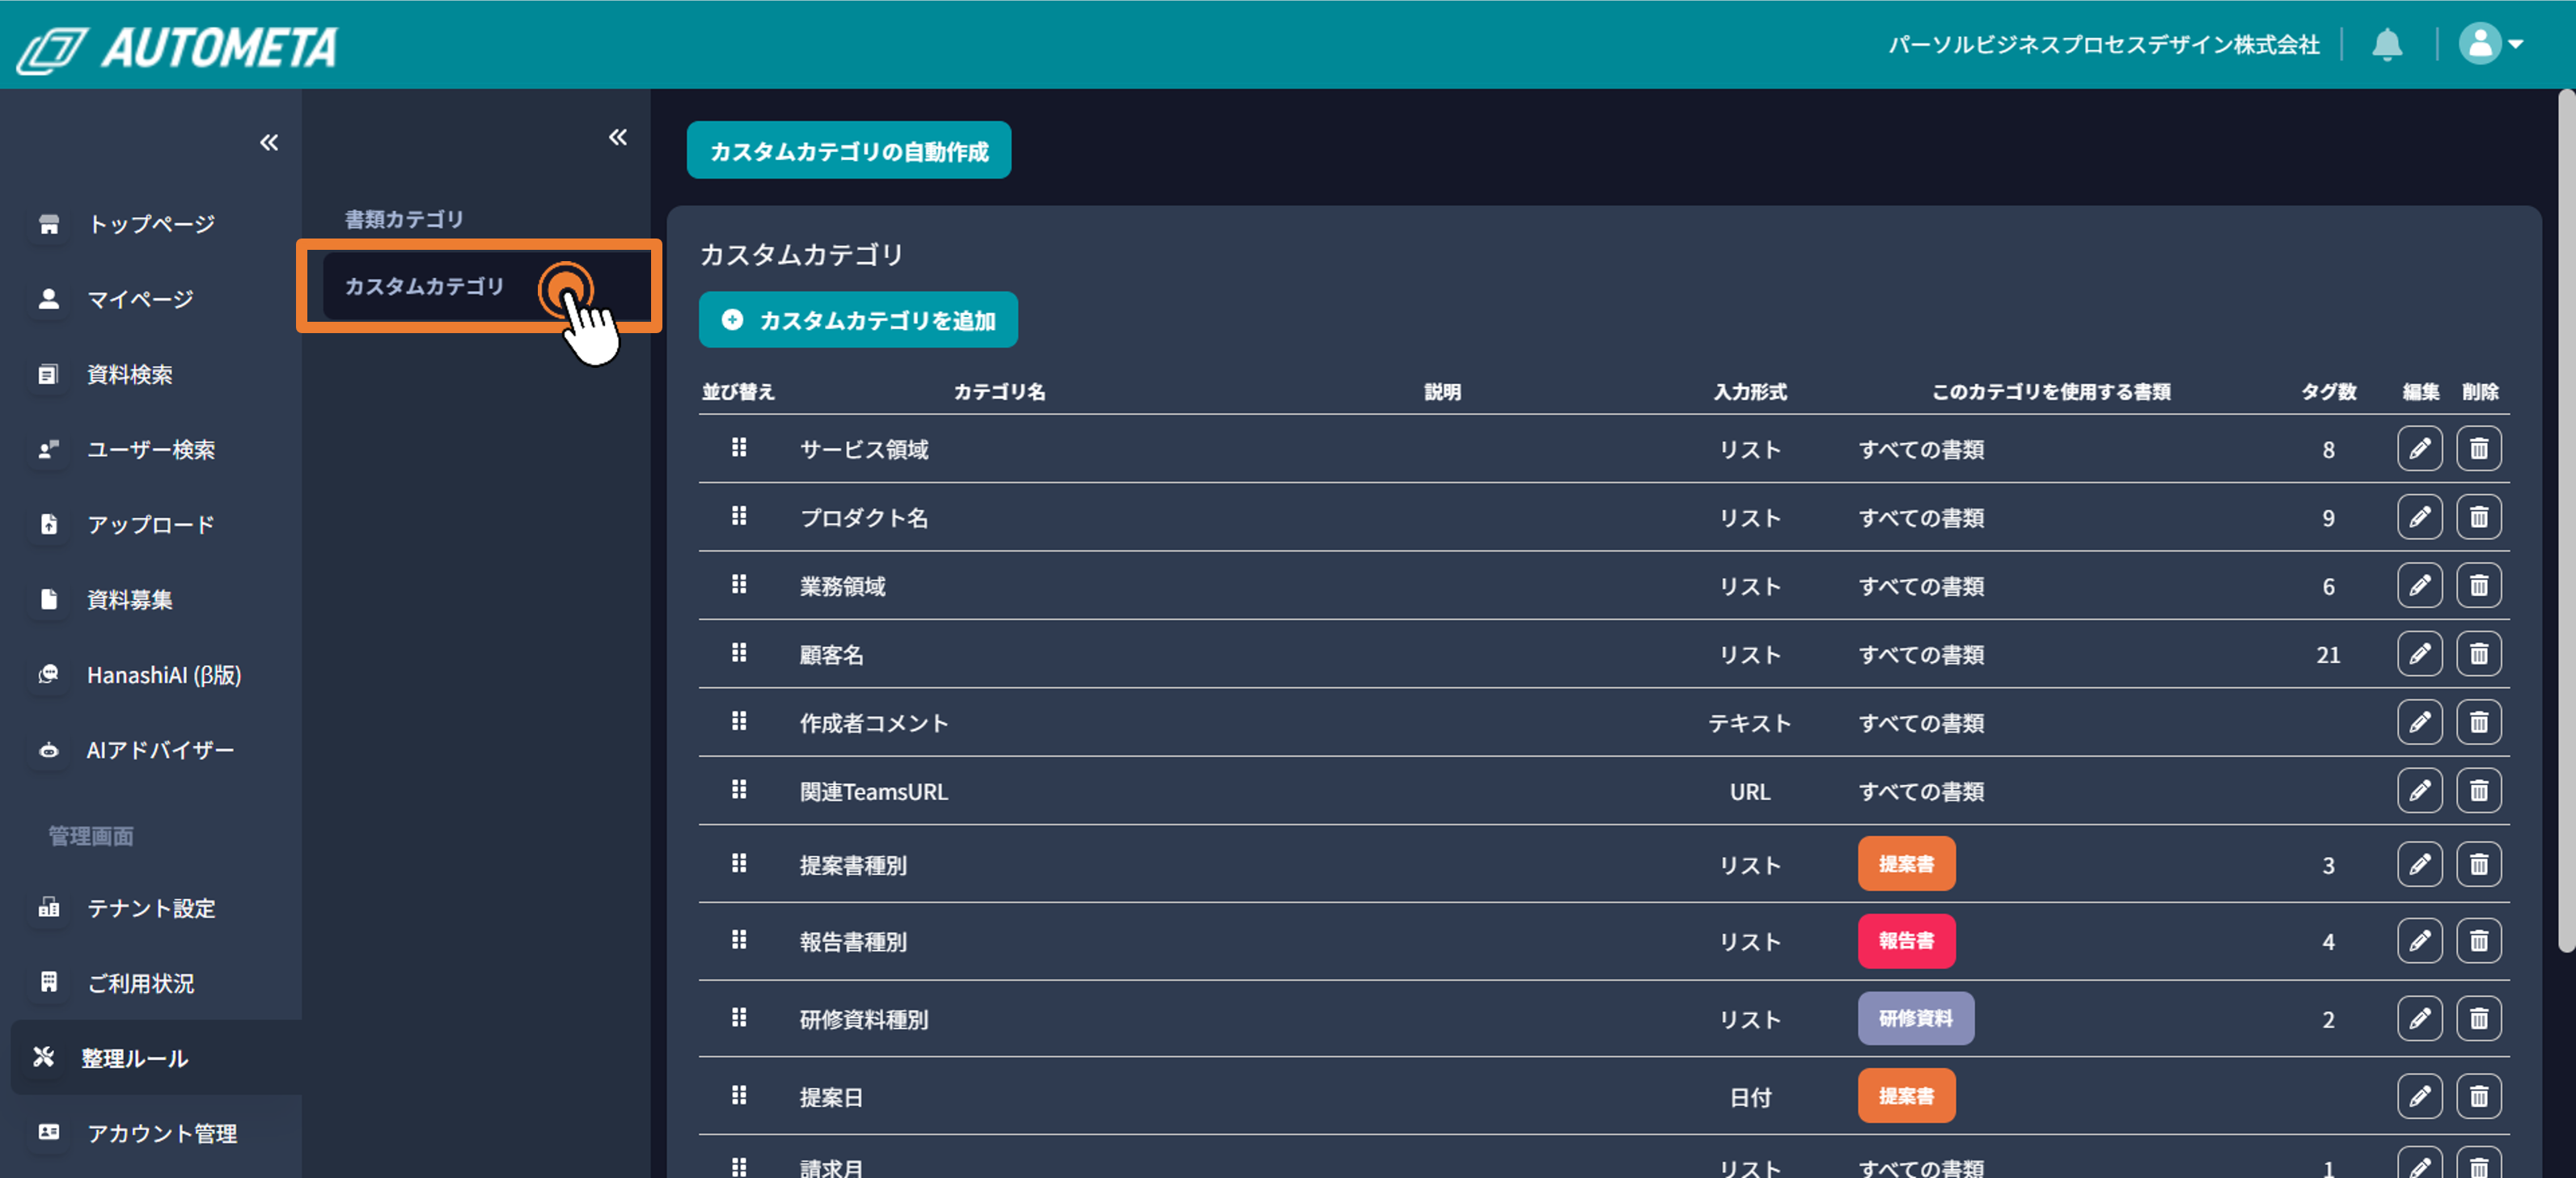Edit the 報告書種別 category
2576x1178 pixels.
[x=2419, y=941]
